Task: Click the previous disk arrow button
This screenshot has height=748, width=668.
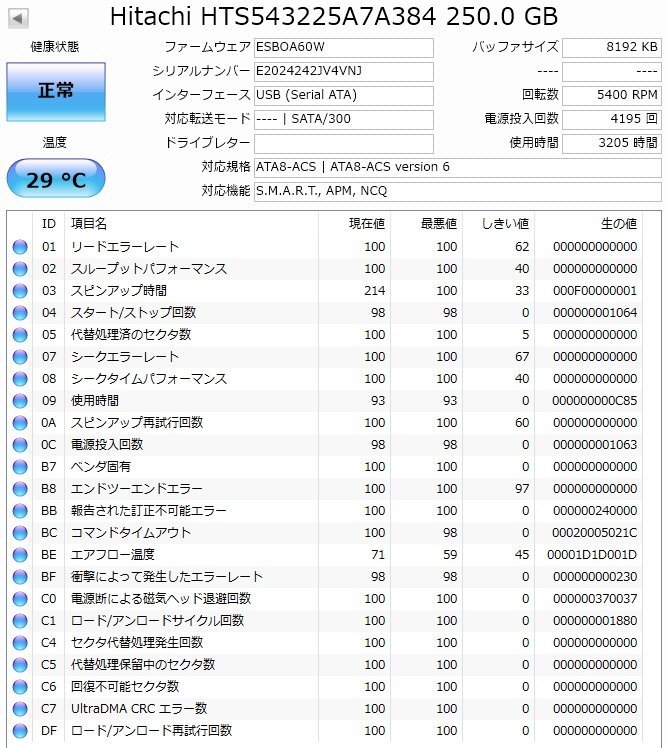Action: click(18, 19)
